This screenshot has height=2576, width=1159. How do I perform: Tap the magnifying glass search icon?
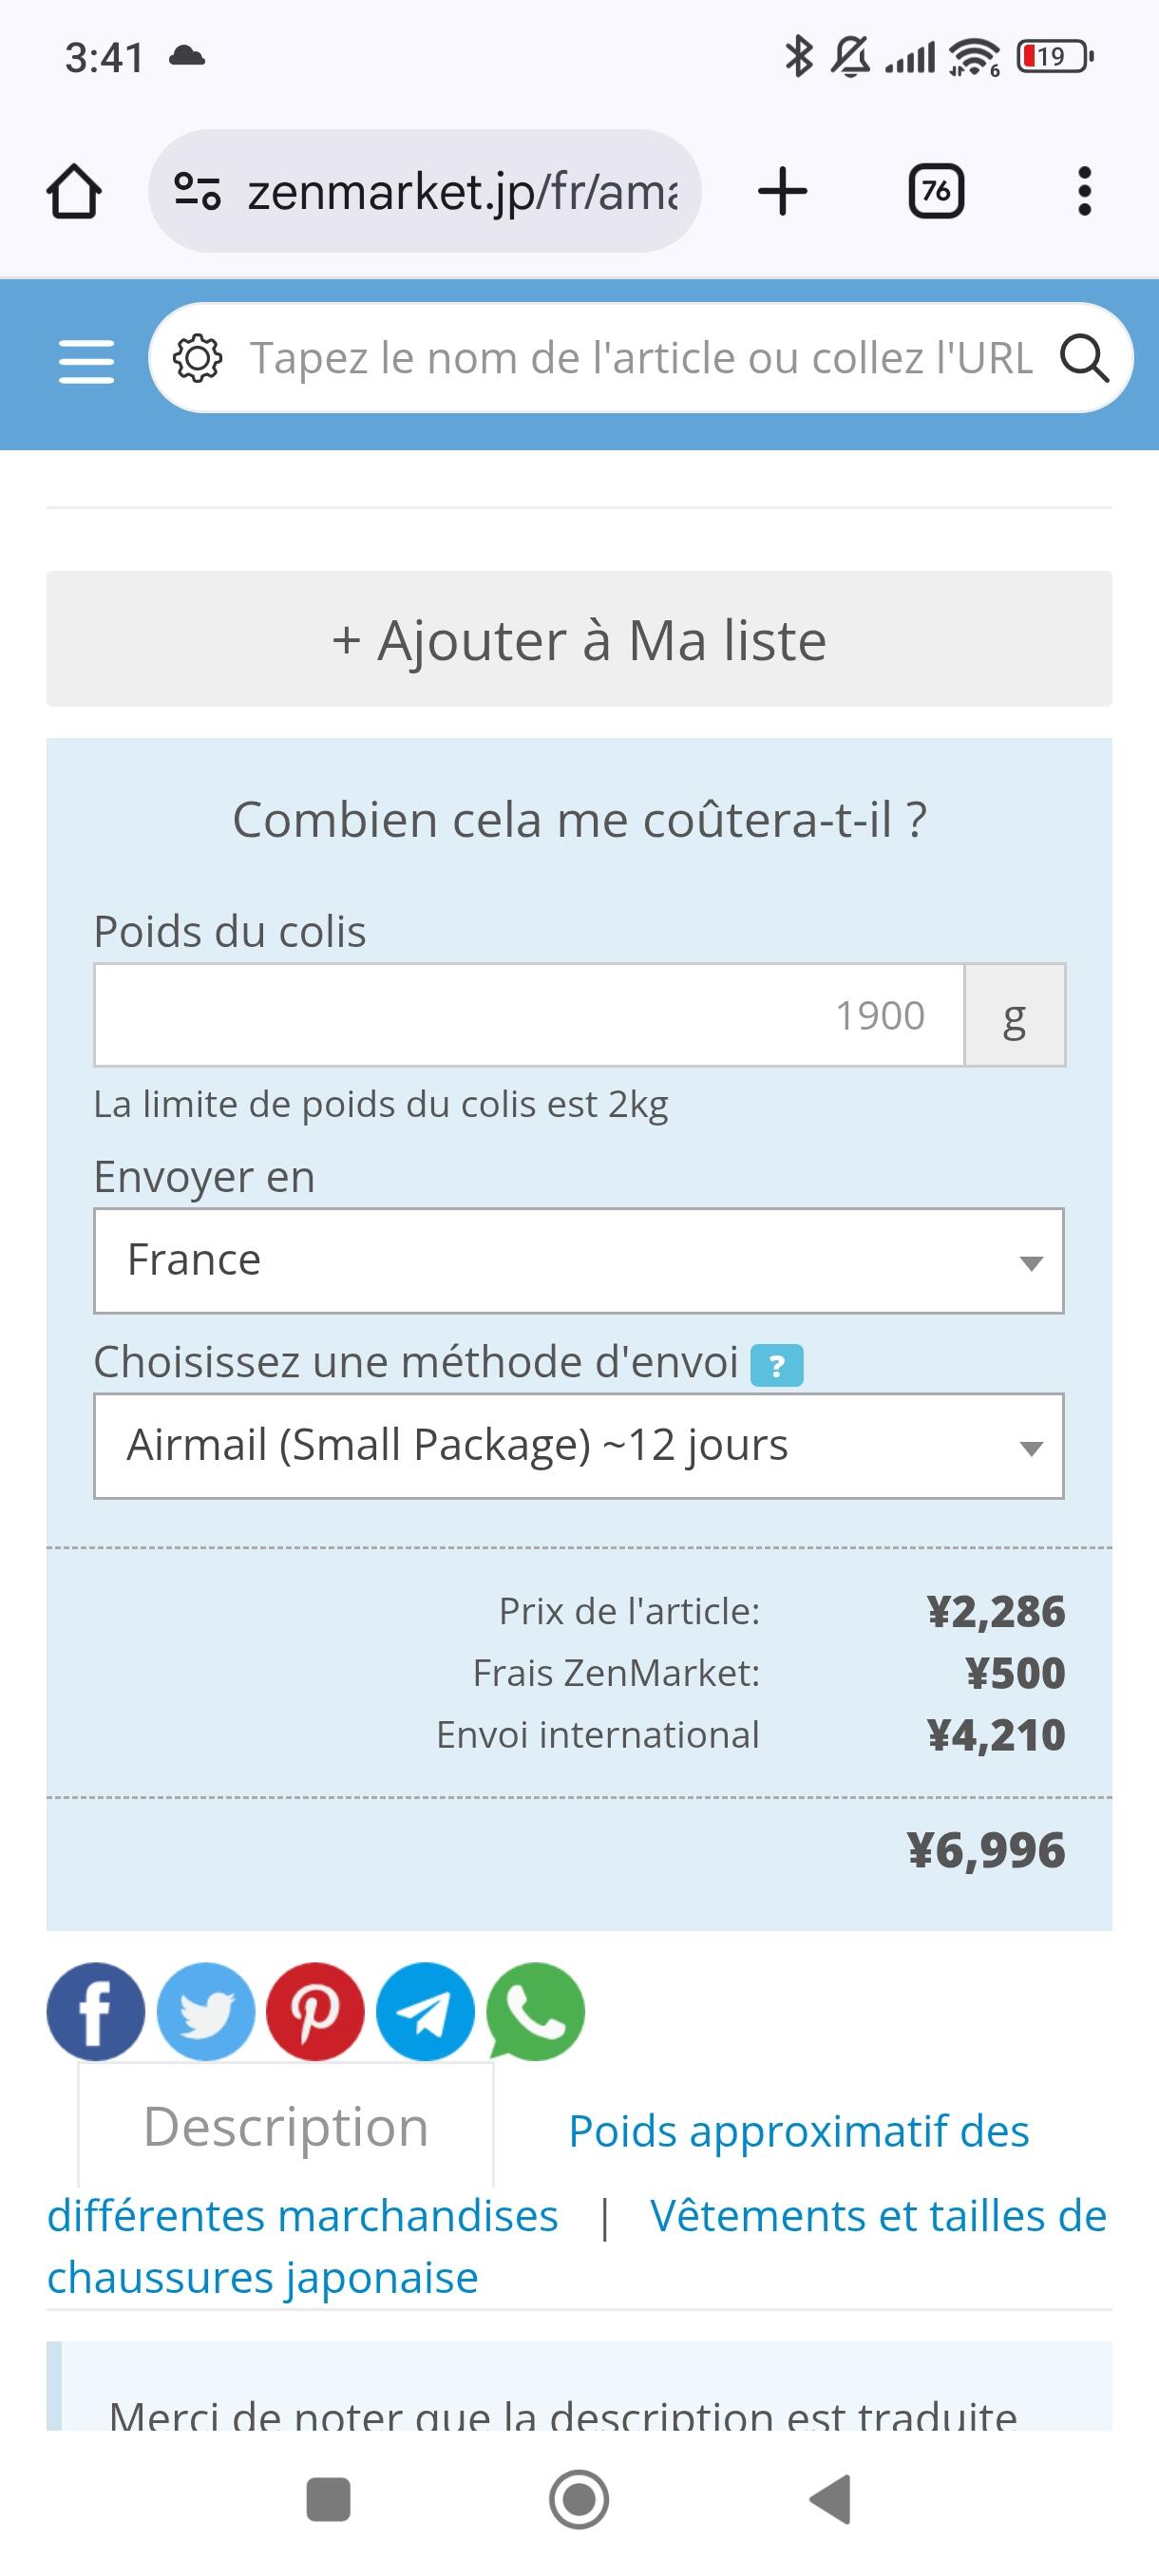pyautogui.click(x=1084, y=358)
